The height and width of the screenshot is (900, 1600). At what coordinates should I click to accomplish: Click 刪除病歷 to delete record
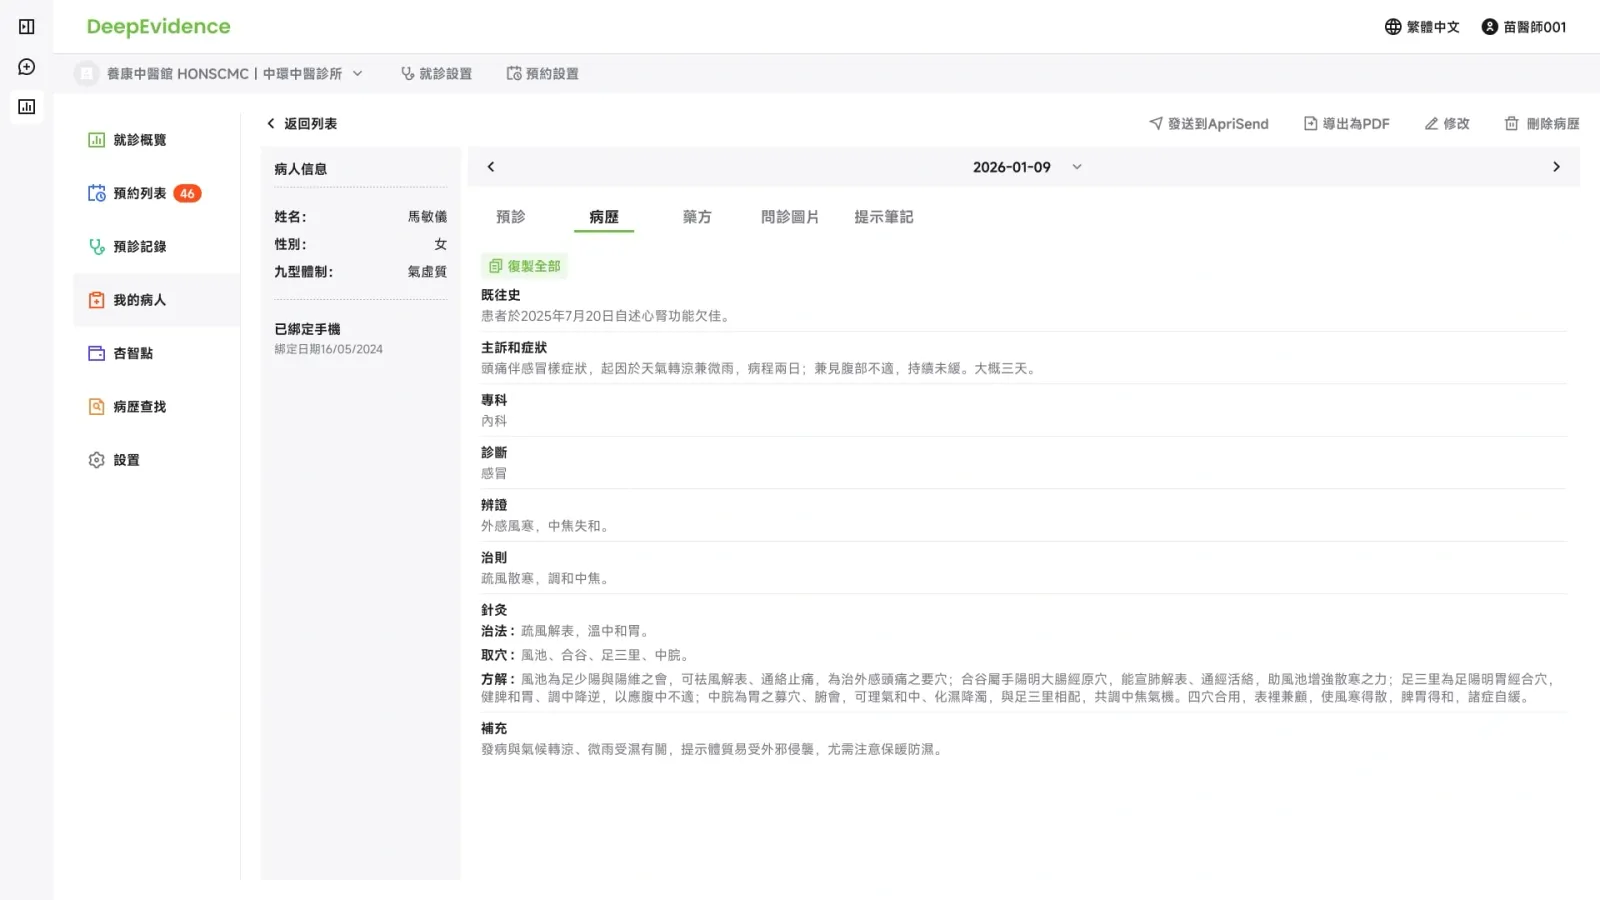[1542, 124]
